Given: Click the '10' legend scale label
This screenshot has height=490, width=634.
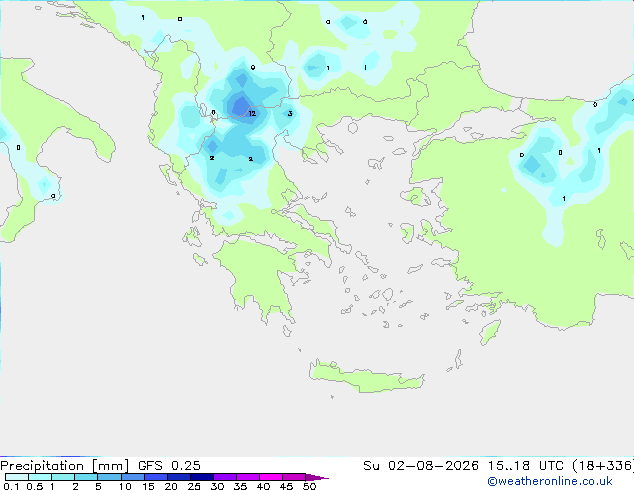Looking at the screenshot, I should [x=125, y=486].
